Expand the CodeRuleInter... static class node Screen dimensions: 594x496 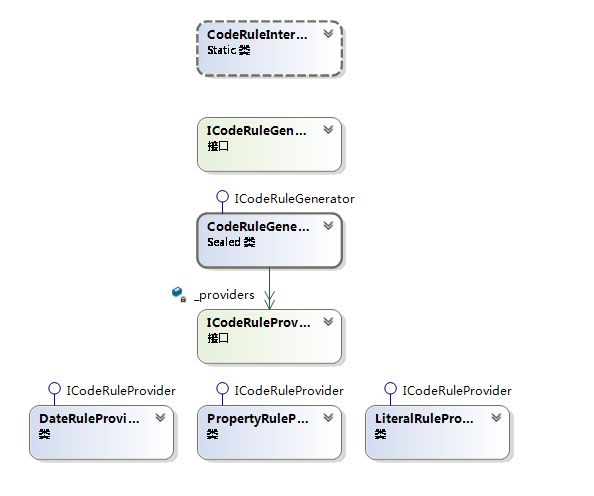click(328, 34)
